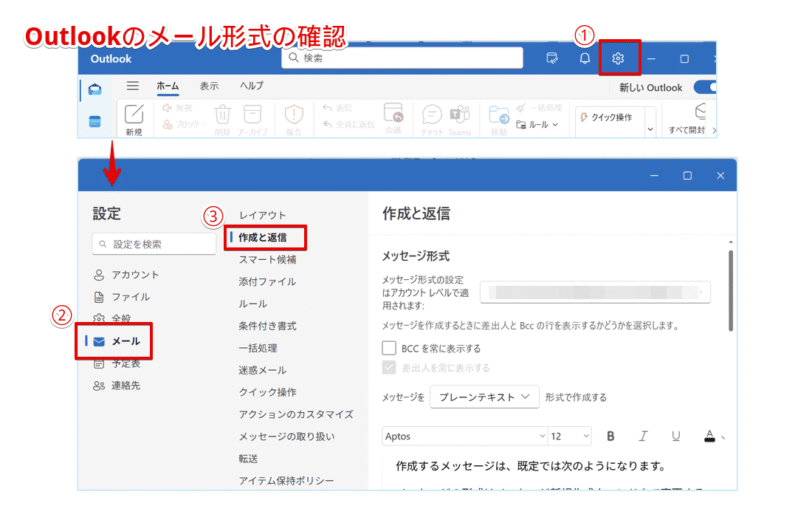Open the メッセージの取り扱い settings page
The image size is (812, 517).
pyautogui.click(x=286, y=437)
